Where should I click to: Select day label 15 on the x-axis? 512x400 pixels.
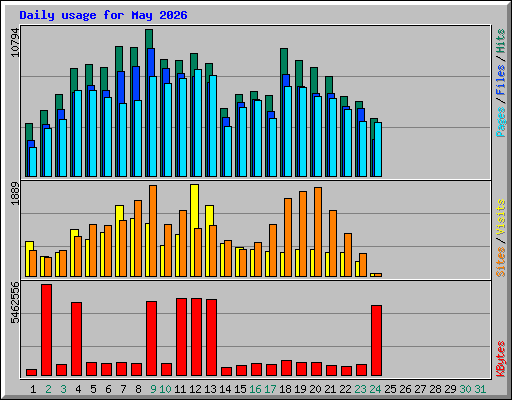(240, 389)
